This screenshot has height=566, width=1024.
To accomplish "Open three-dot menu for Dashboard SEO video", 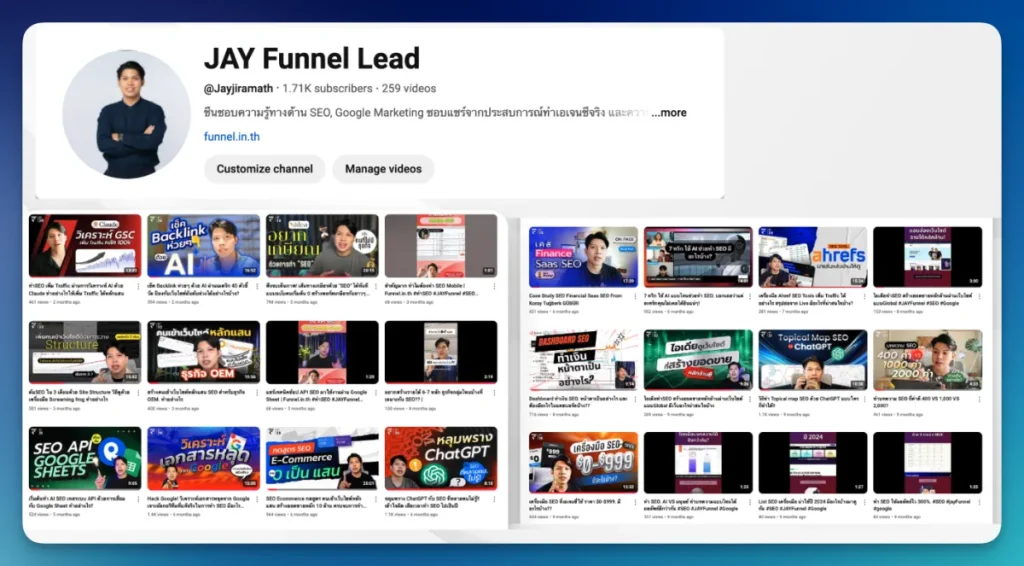I will [x=635, y=399].
